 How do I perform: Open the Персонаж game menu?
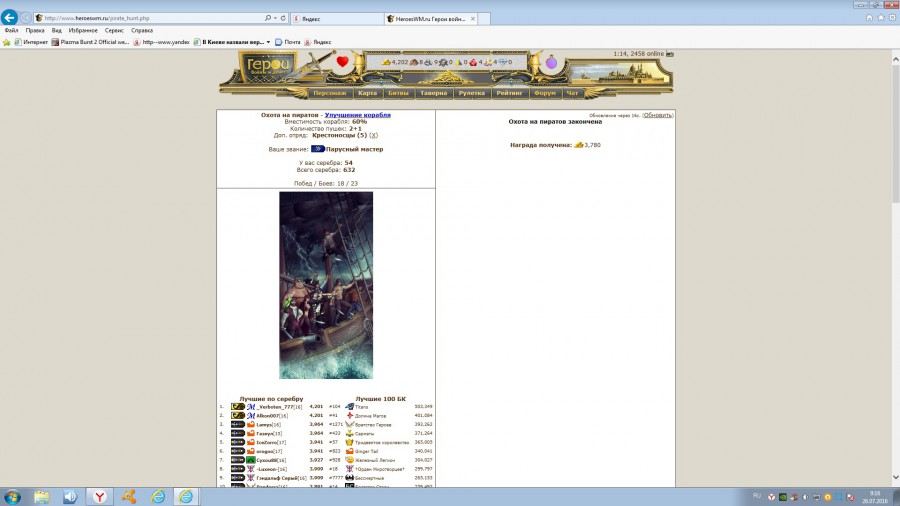[x=329, y=93]
